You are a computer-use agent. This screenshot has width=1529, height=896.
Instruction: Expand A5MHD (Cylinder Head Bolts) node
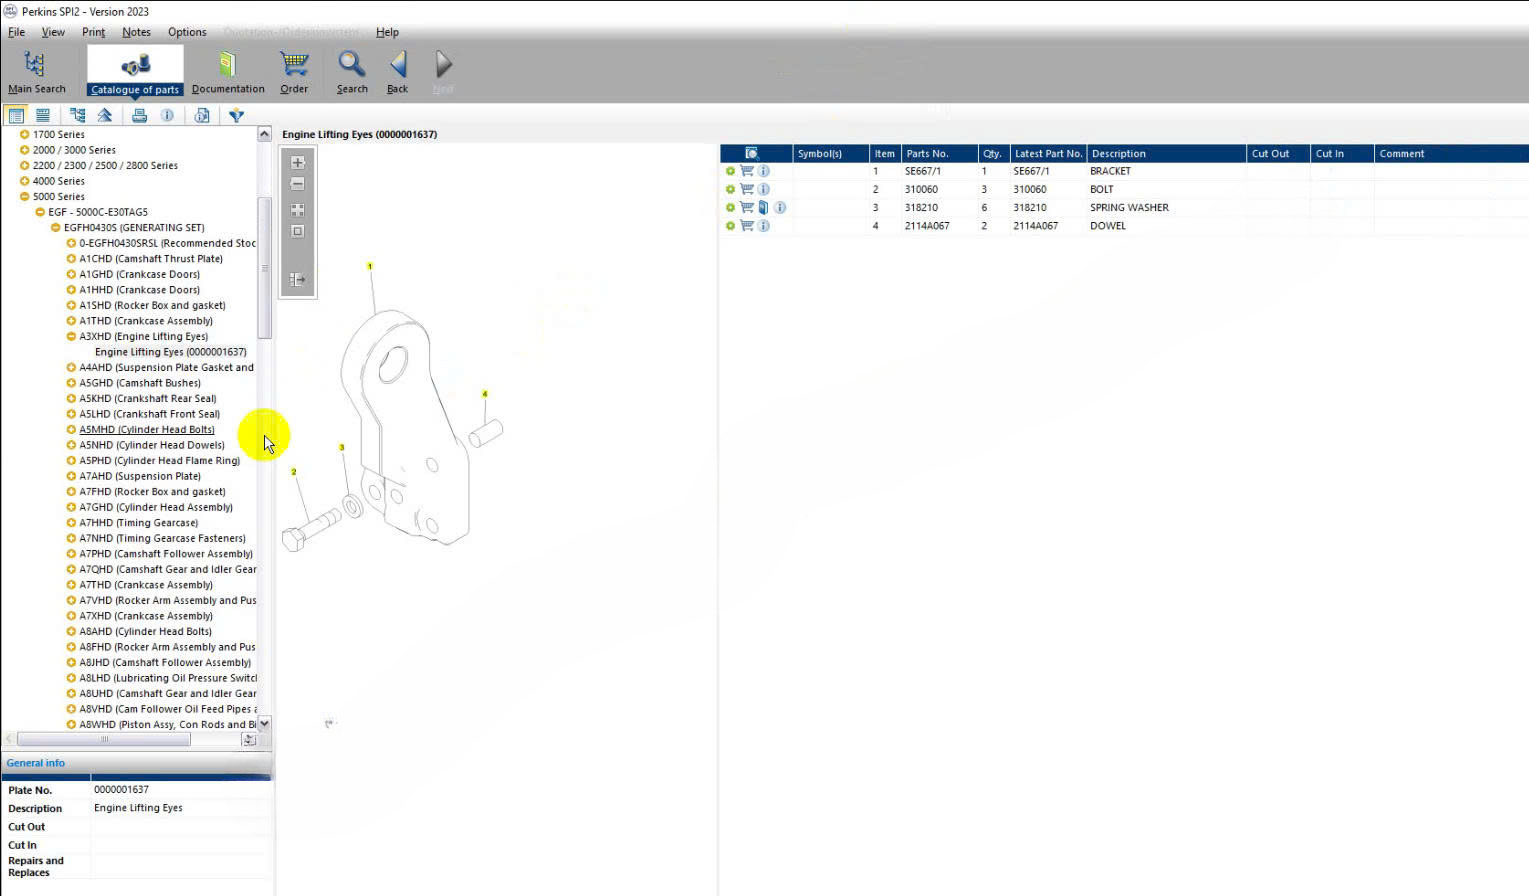pyautogui.click(x=71, y=430)
